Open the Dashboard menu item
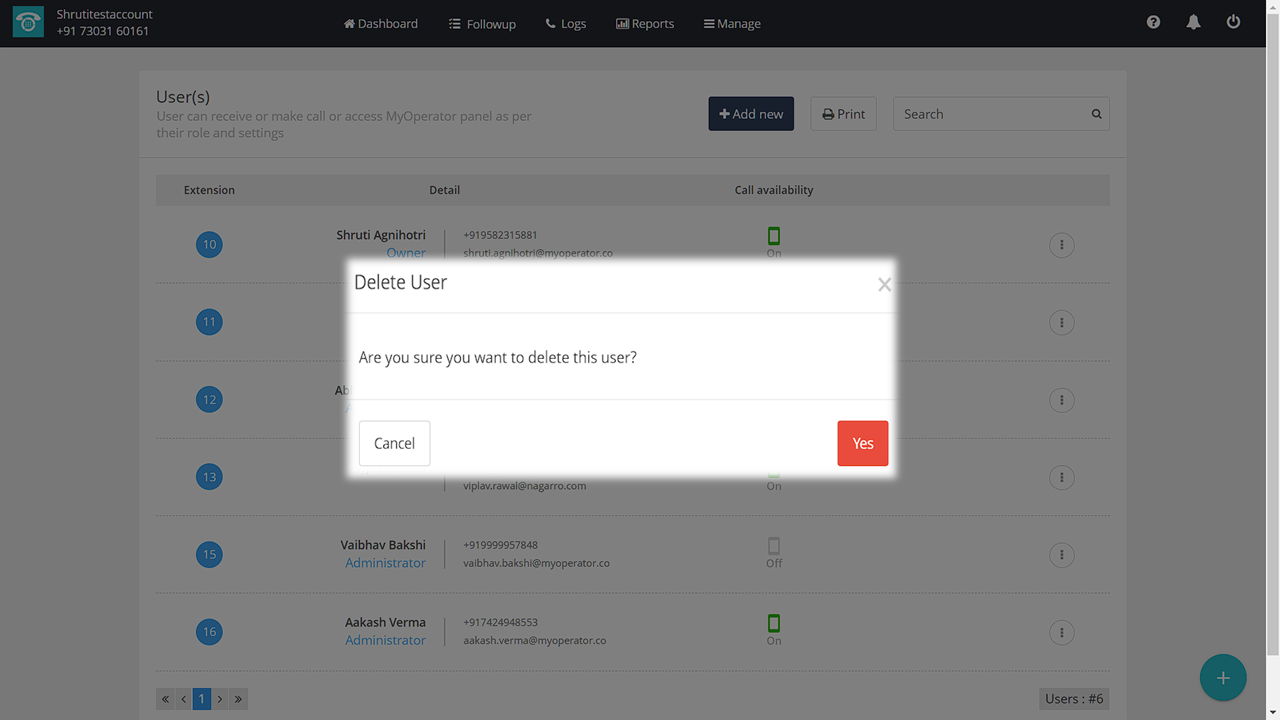The height and width of the screenshot is (720, 1280). (x=381, y=23)
